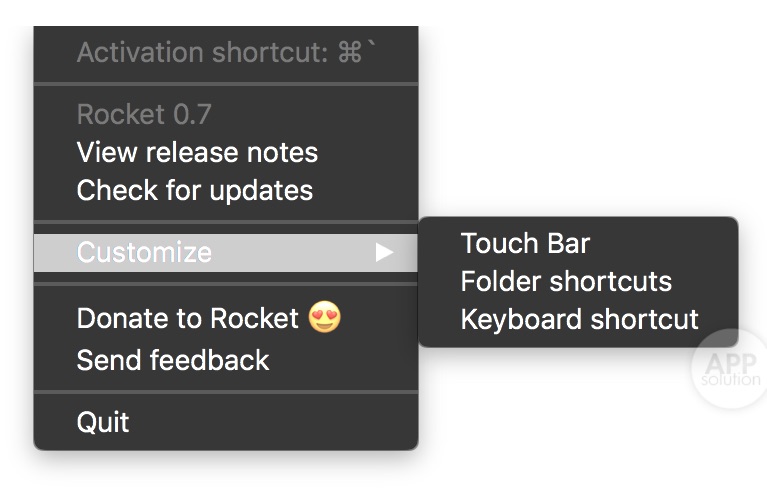This screenshot has height=492, width=767.
Task: Check for updates to Rocket
Action: pyautogui.click(x=194, y=190)
